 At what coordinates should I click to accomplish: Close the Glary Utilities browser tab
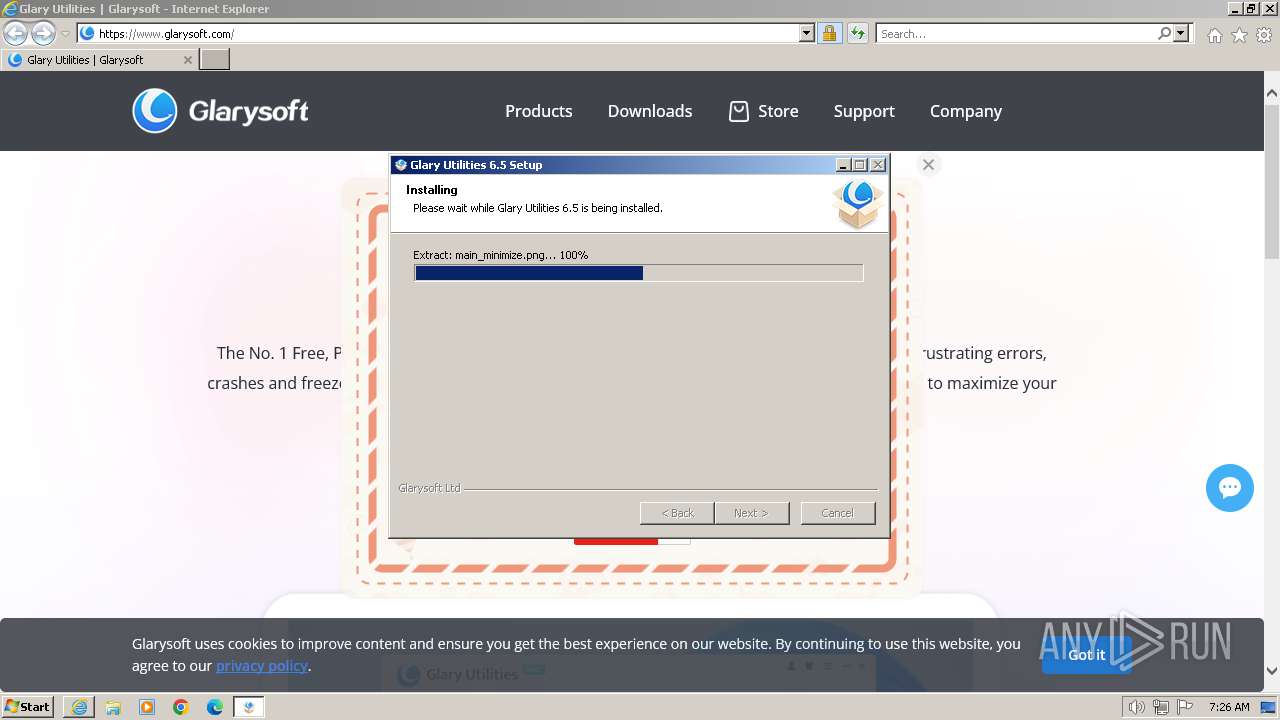pyautogui.click(x=187, y=60)
